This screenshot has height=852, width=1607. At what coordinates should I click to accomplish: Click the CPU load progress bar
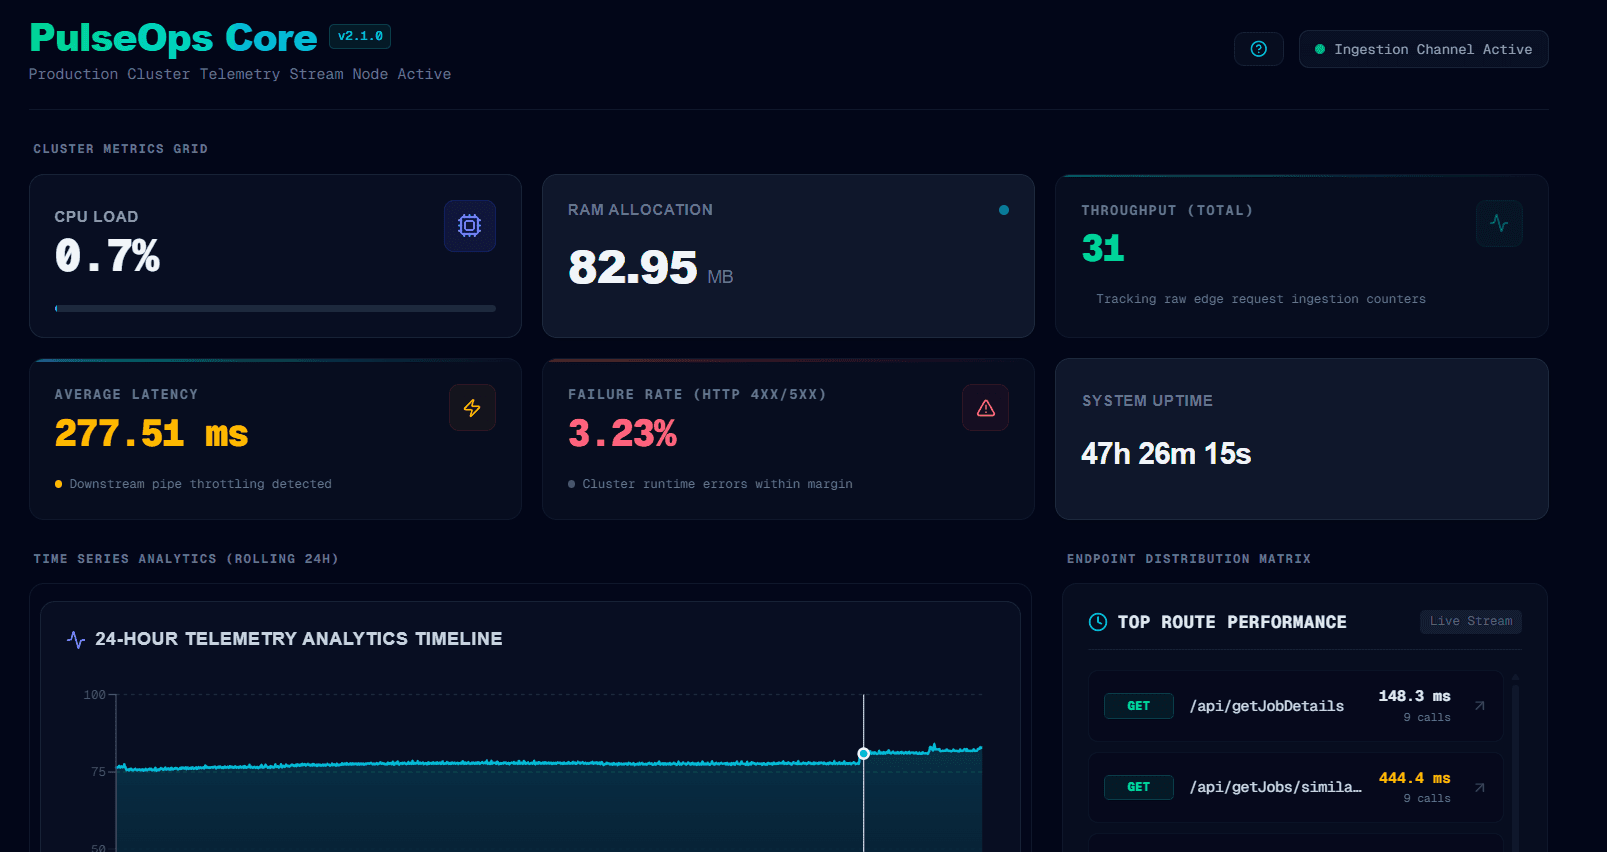275,308
